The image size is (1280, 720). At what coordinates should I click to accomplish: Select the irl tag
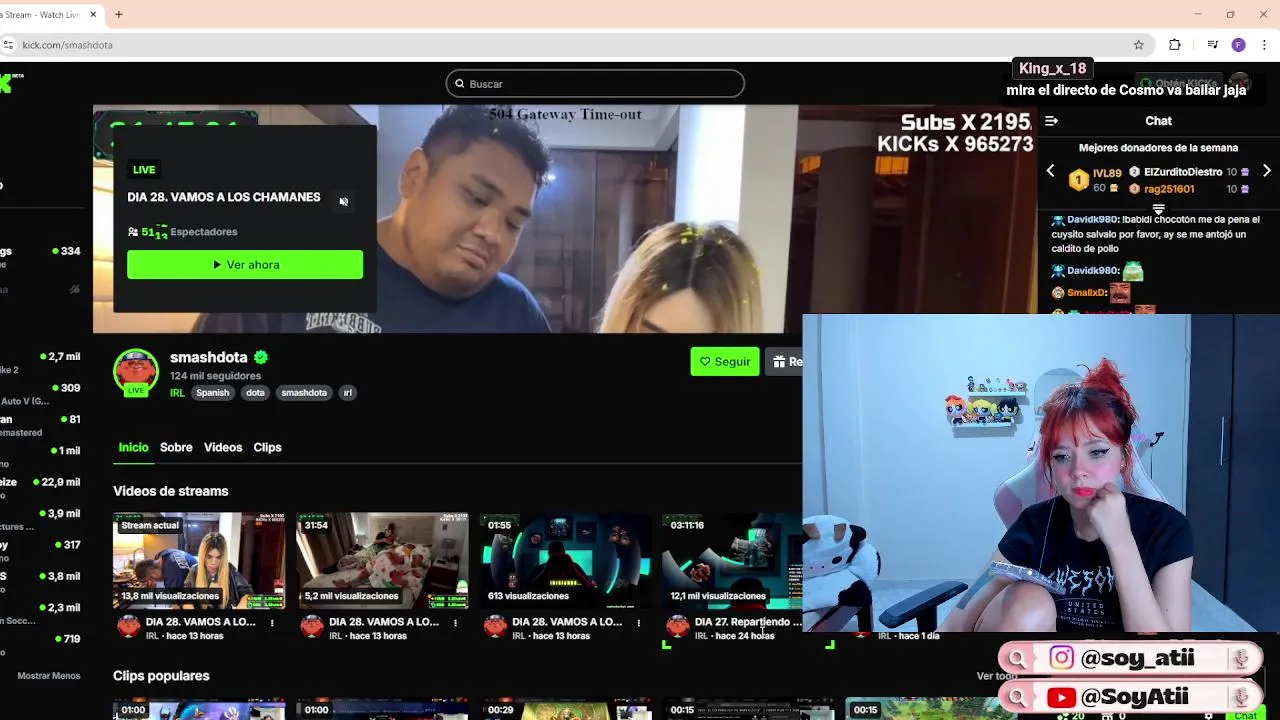point(348,393)
